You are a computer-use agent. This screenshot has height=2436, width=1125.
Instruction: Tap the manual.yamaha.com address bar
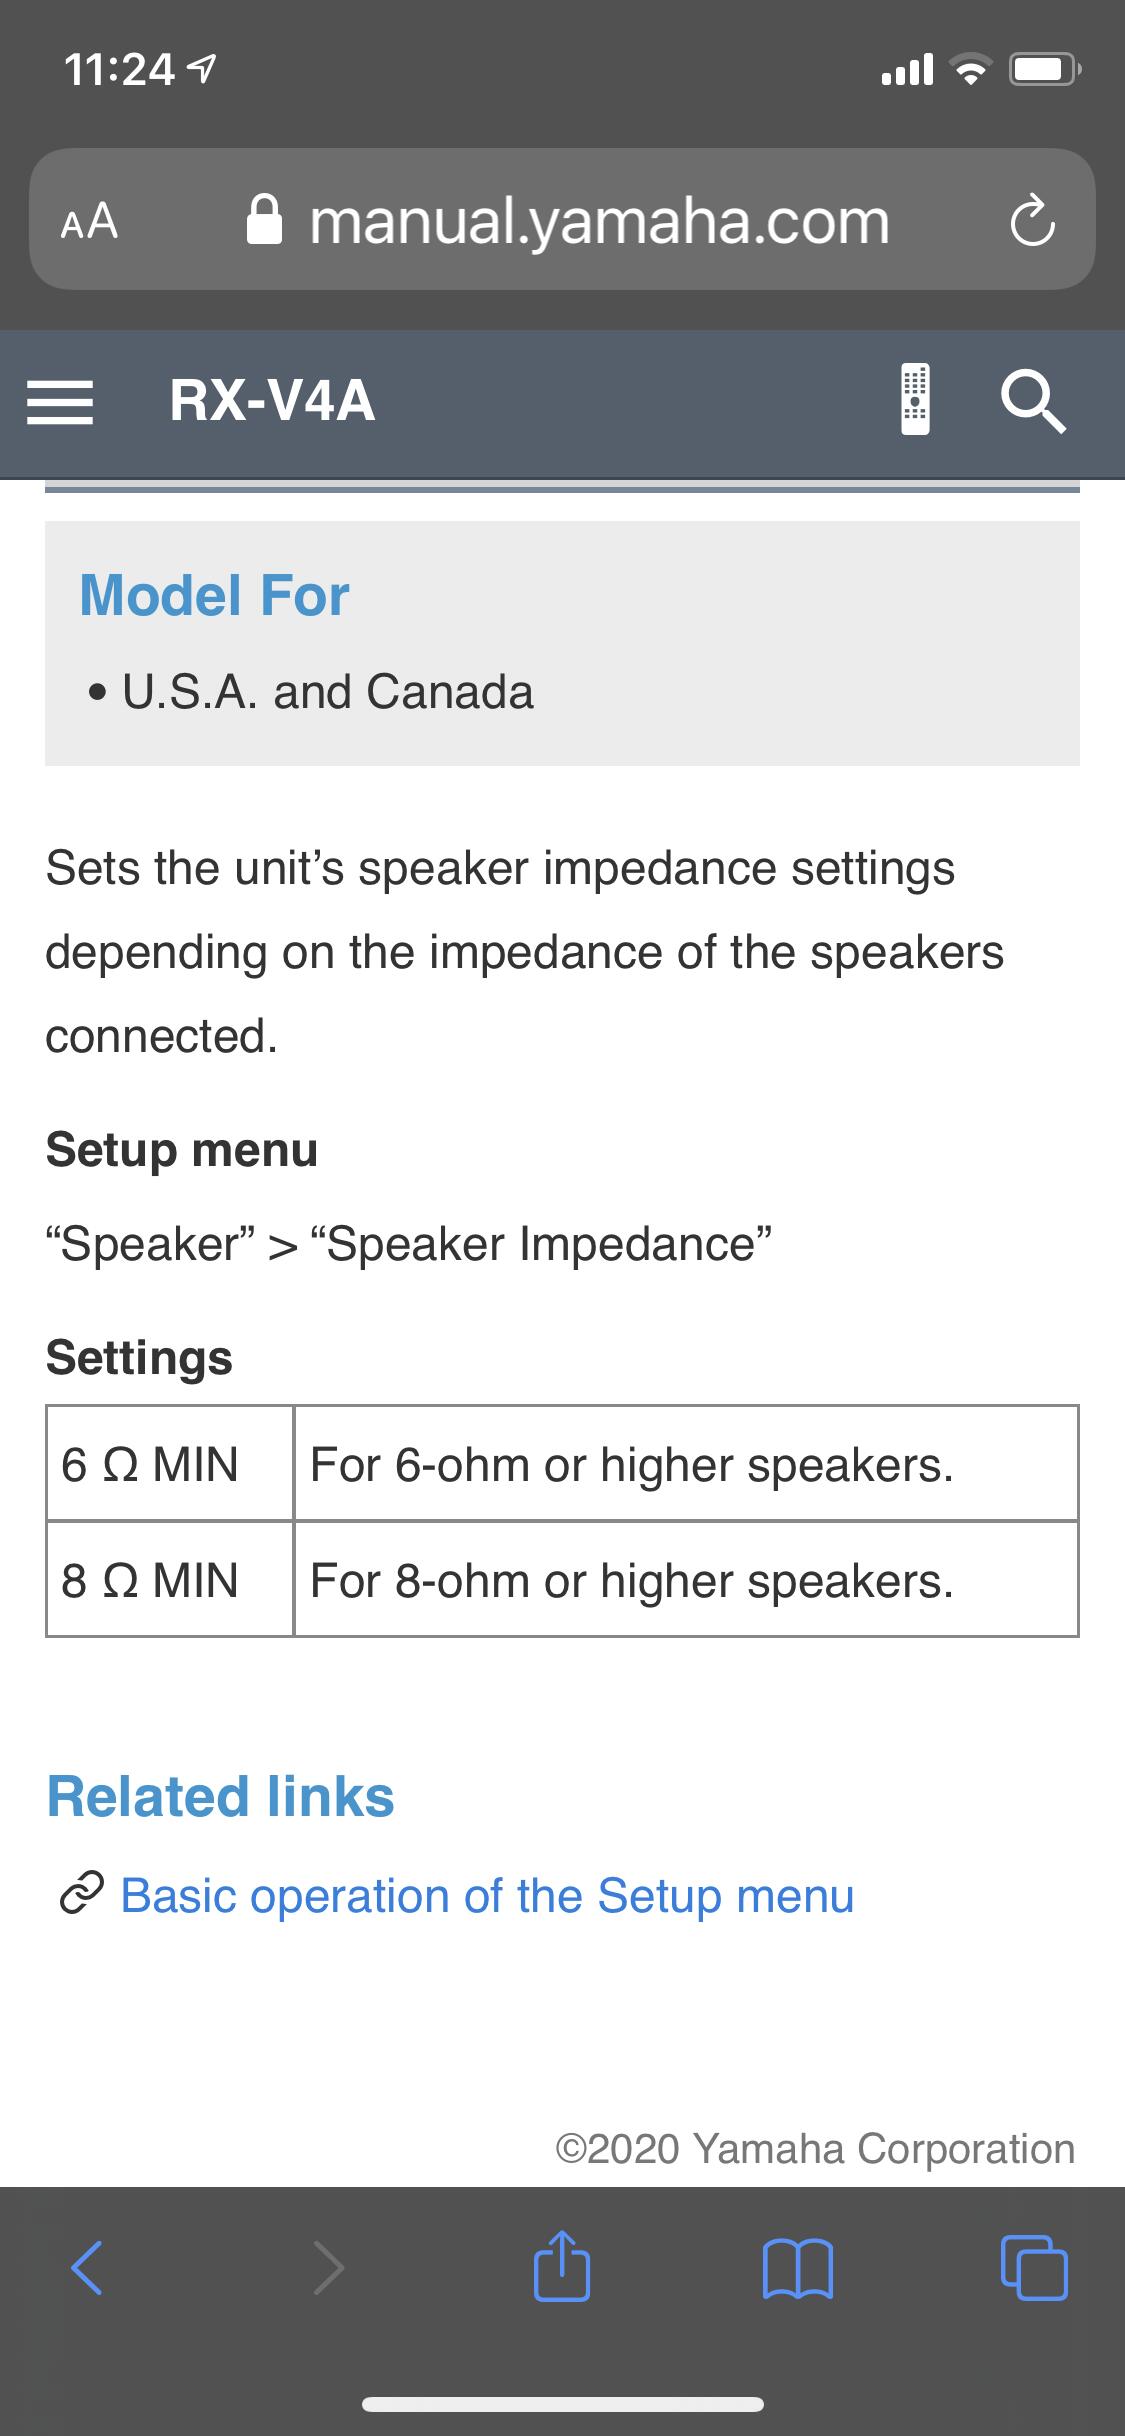(598, 222)
